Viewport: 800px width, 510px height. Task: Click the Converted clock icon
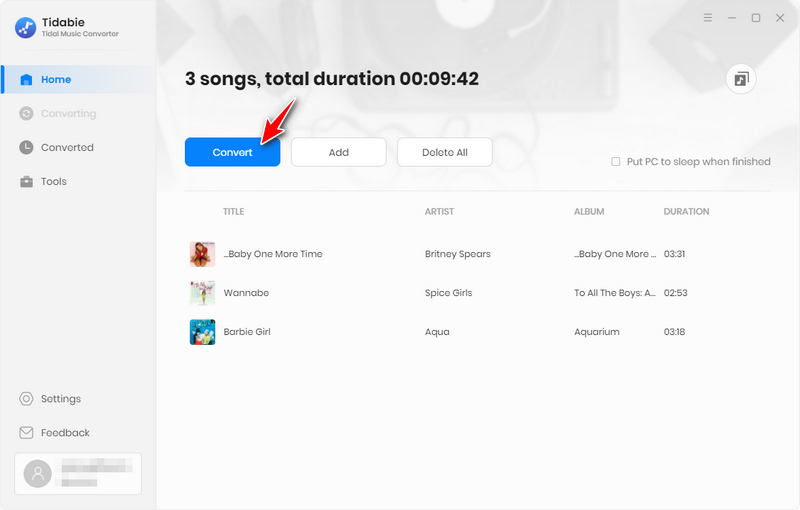(26, 147)
